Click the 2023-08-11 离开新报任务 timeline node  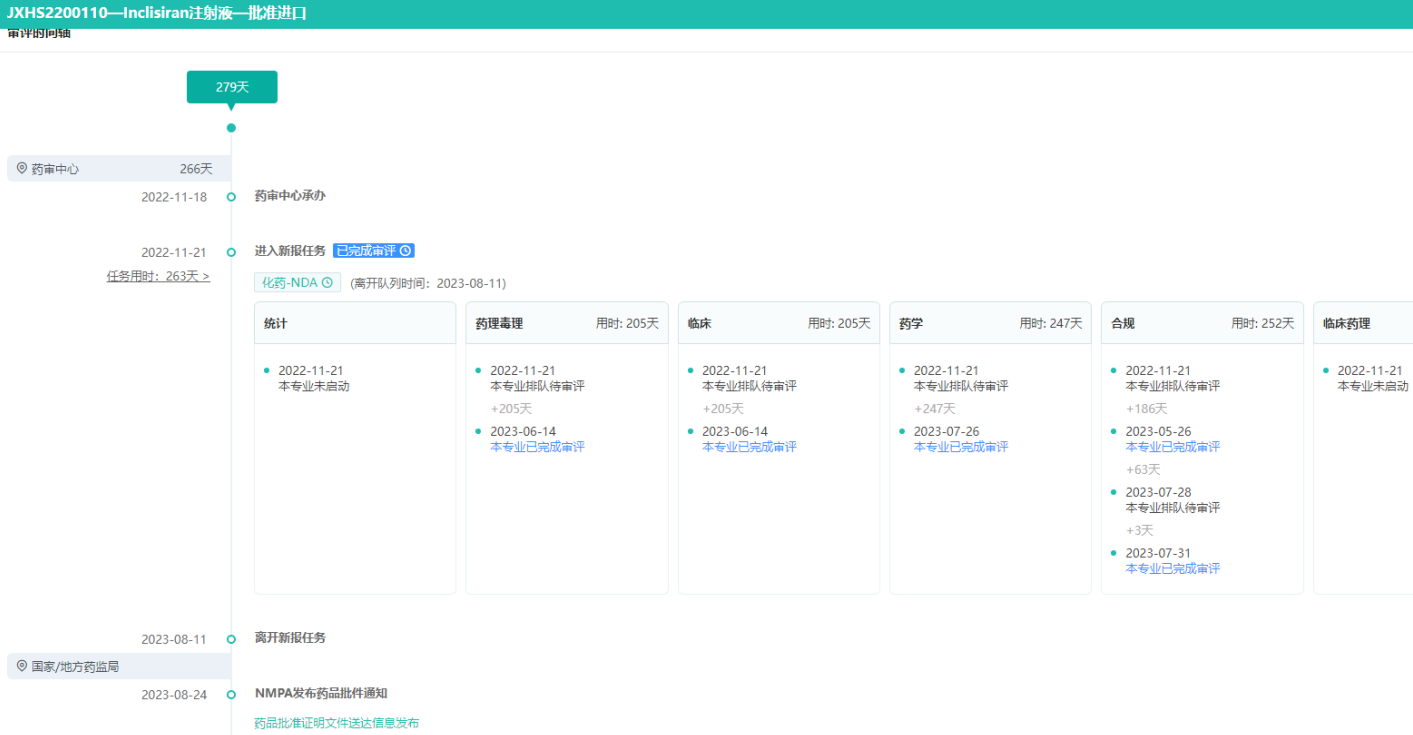231,639
